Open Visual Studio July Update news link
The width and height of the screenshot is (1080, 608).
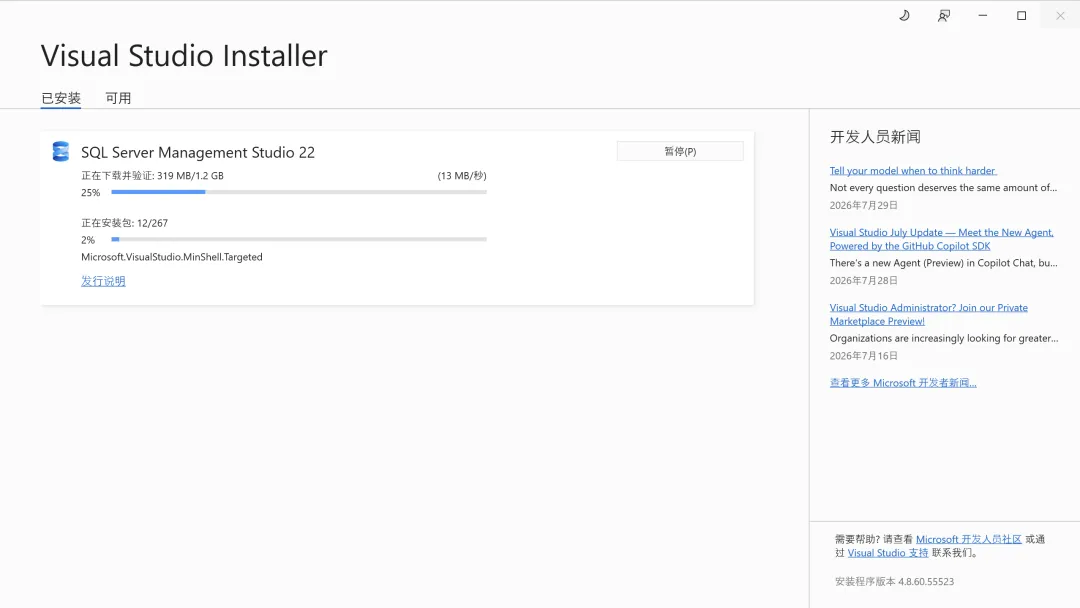tap(942, 239)
